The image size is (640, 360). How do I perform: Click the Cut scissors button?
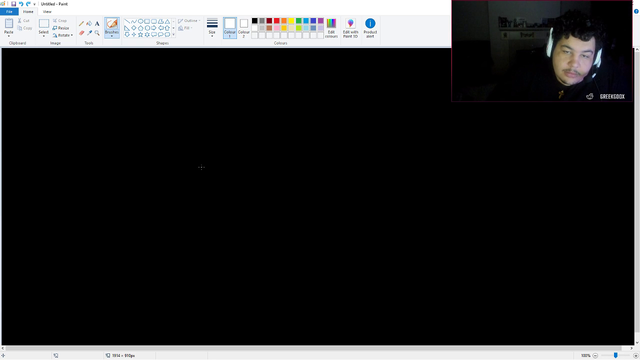[24, 20]
